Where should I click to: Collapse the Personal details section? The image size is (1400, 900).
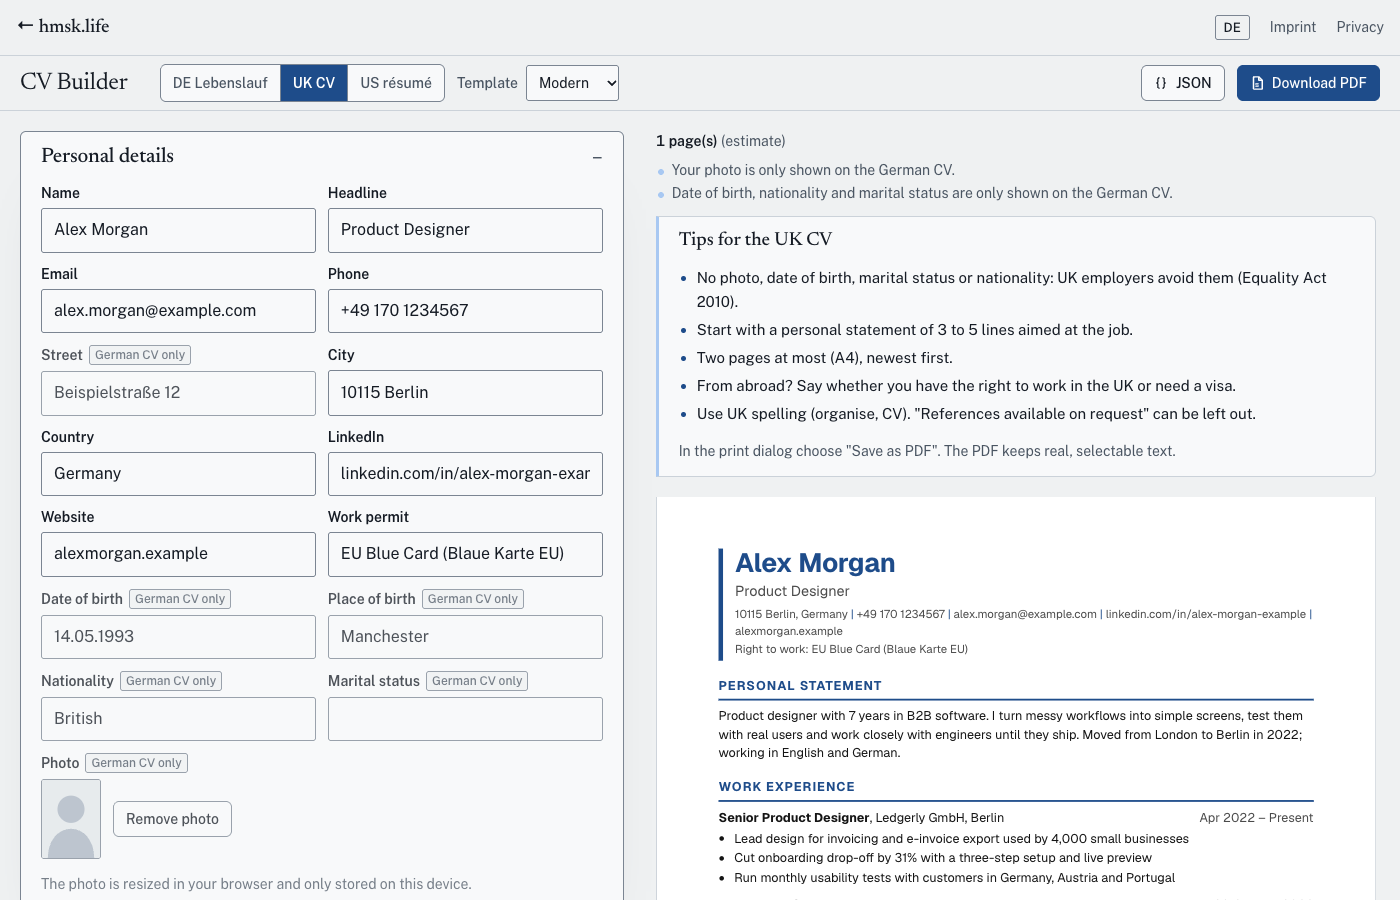(x=597, y=157)
